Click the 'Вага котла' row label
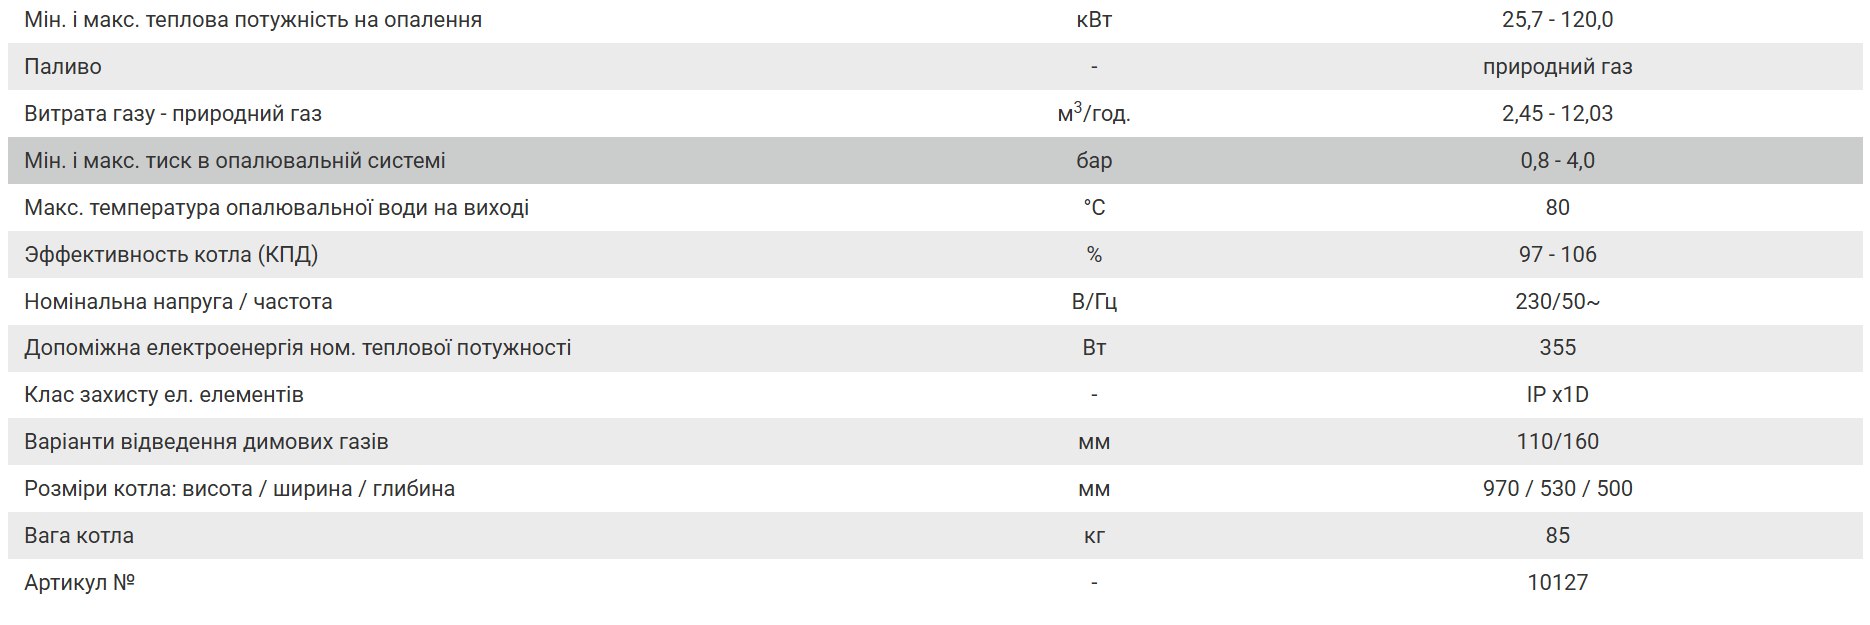The height and width of the screenshot is (625, 1870). [79, 536]
